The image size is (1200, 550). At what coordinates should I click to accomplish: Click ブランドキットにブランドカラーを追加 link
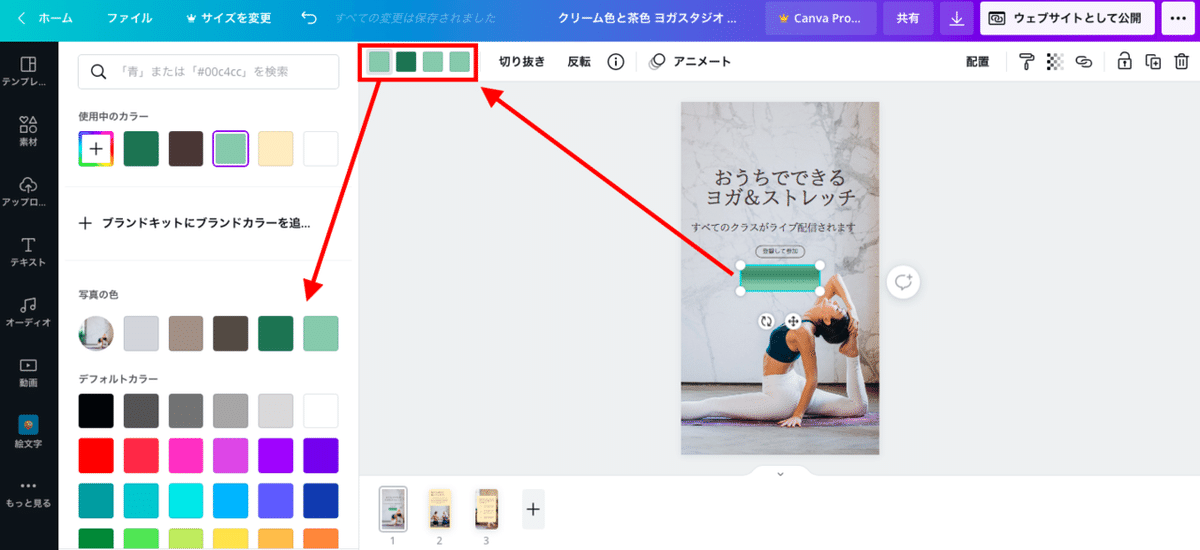[196, 224]
